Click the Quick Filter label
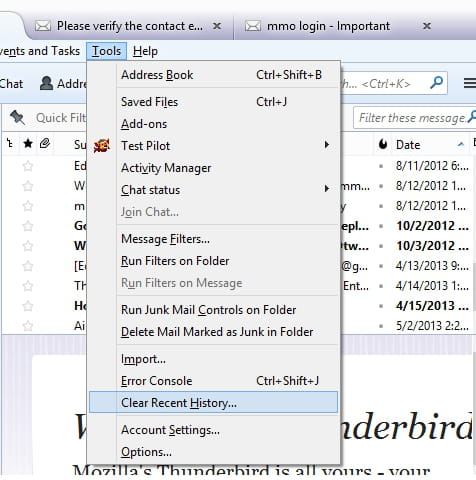The height and width of the screenshot is (480, 476). tap(61, 118)
